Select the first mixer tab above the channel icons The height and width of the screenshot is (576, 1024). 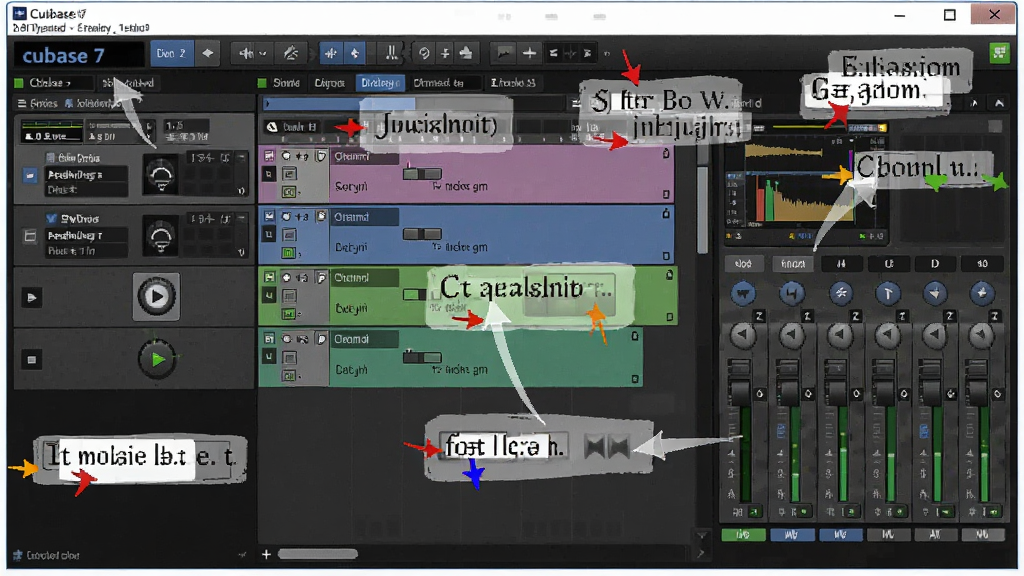743,264
